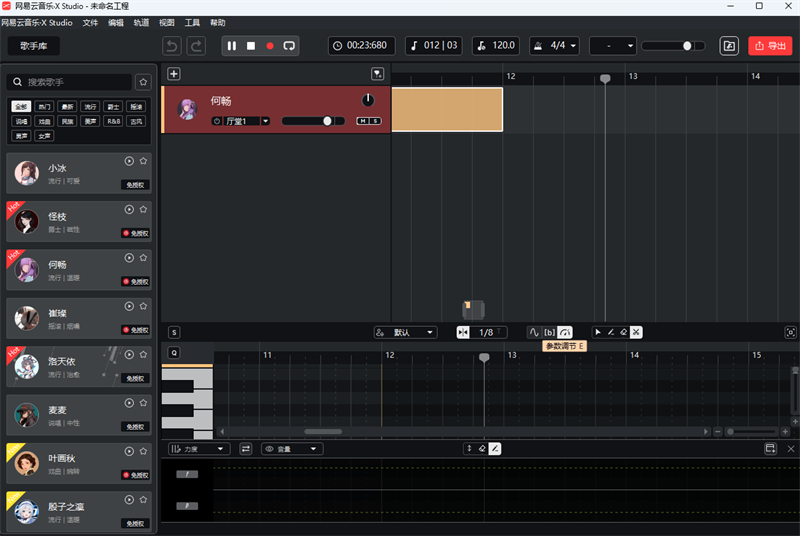Open the 工具 menu
This screenshot has width=800, height=536.
192,22
